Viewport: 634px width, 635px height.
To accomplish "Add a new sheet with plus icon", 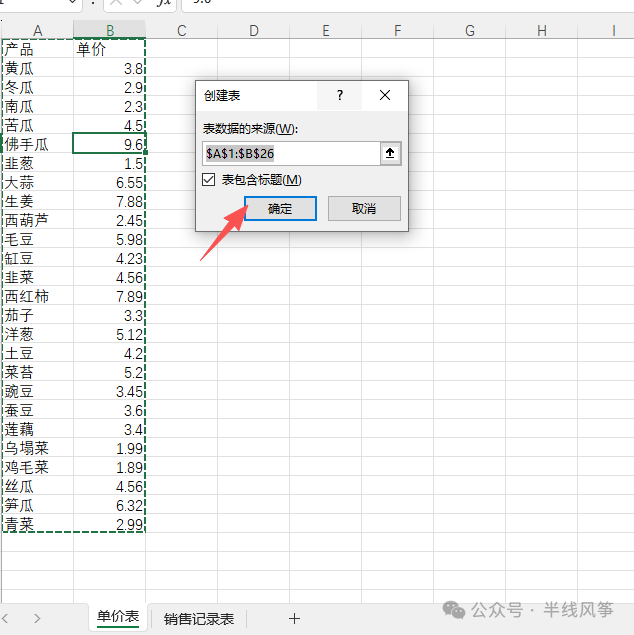I will pyautogui.click(x=294, y=618).
